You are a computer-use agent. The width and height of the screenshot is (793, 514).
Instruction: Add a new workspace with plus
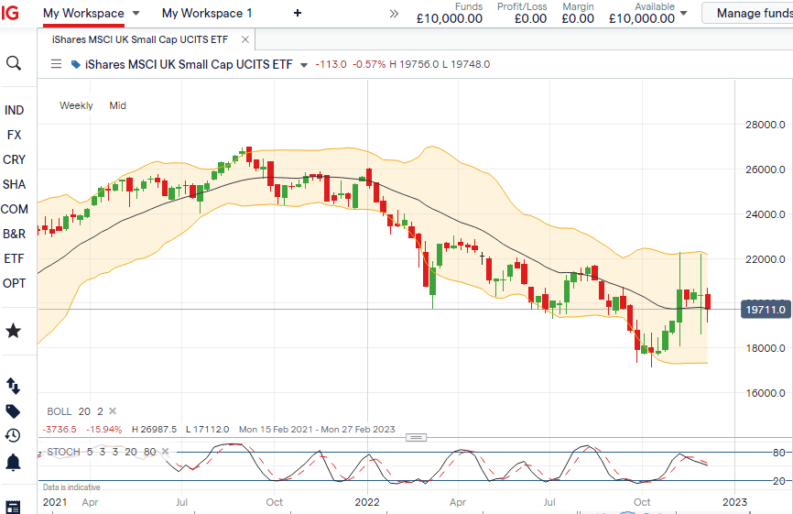(297, 13)
